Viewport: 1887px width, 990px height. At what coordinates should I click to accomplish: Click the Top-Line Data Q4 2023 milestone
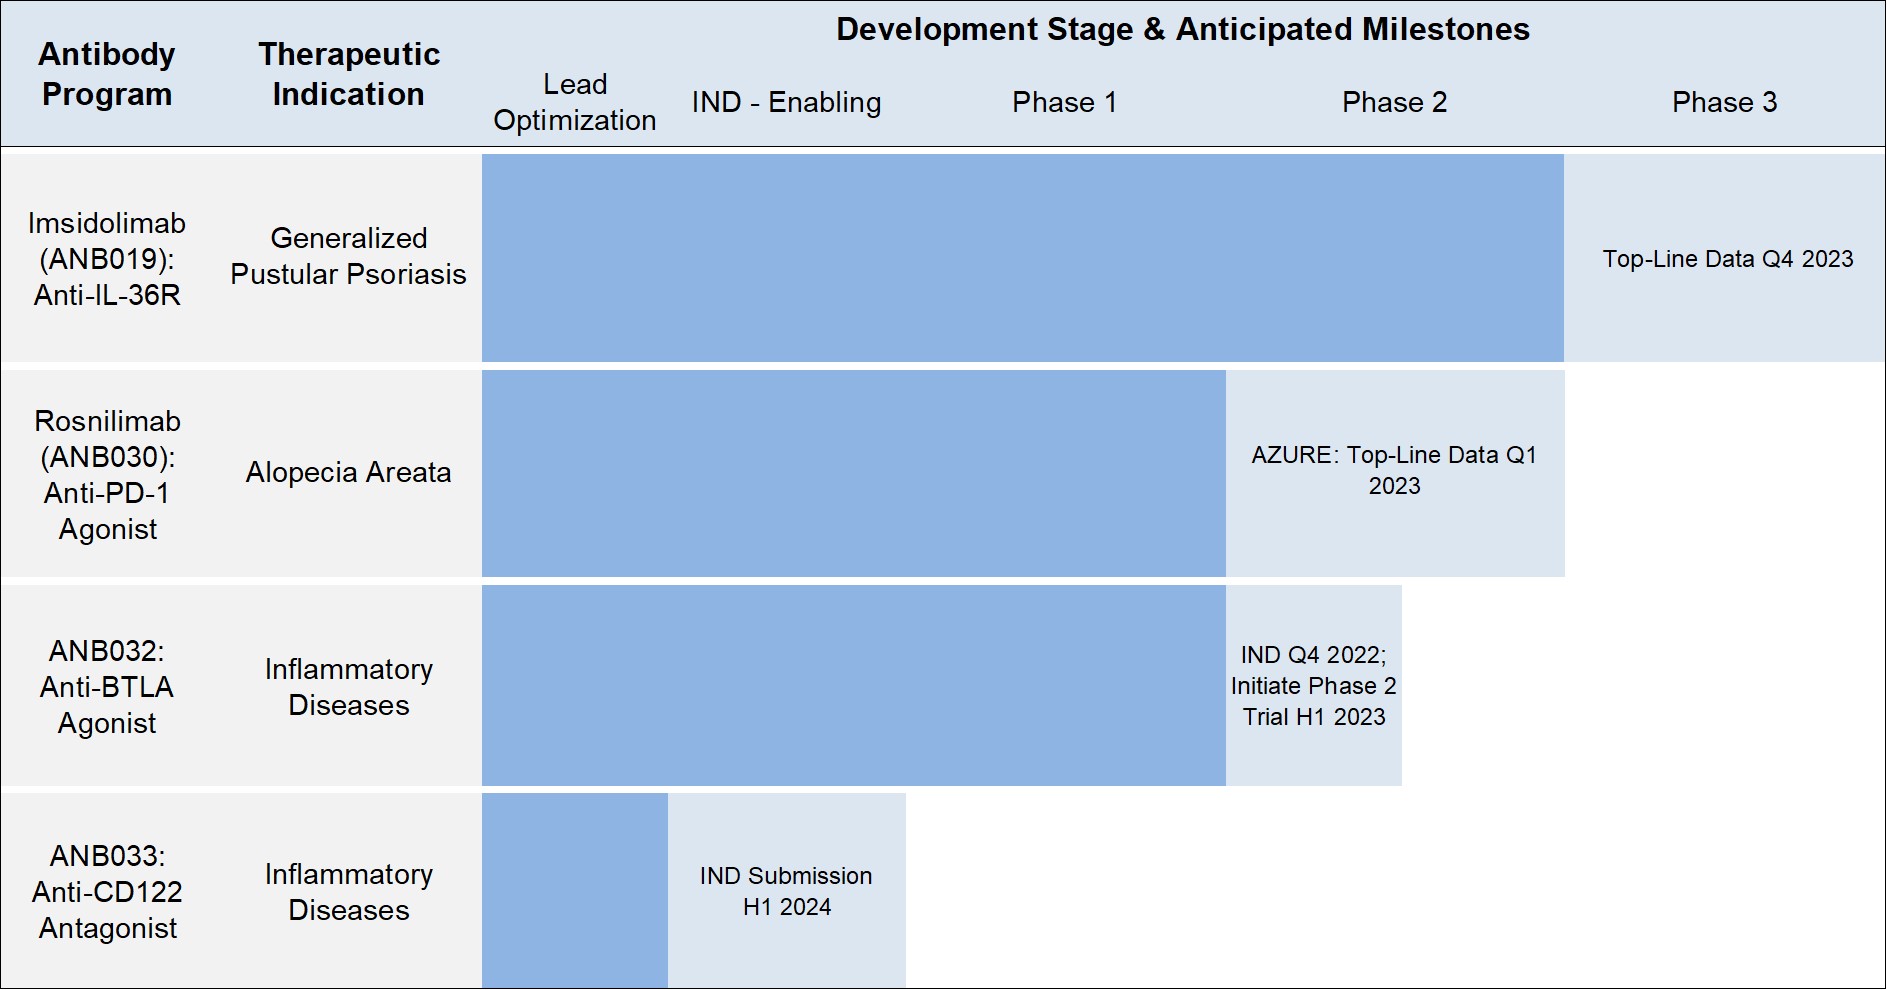click(x=1727, y=259)
